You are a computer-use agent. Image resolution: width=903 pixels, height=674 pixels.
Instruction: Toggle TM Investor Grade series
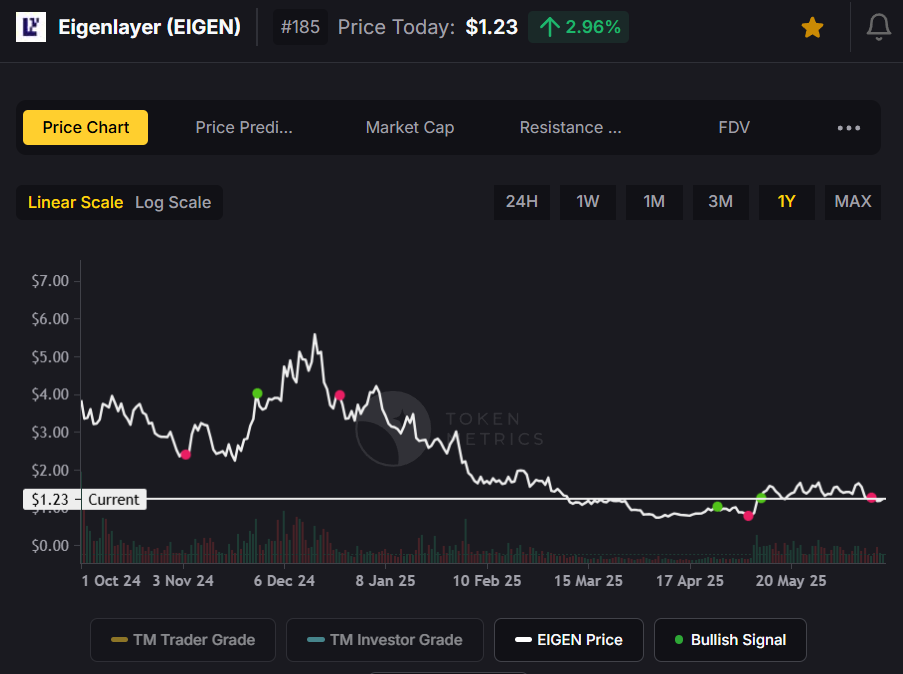point(385,640)
